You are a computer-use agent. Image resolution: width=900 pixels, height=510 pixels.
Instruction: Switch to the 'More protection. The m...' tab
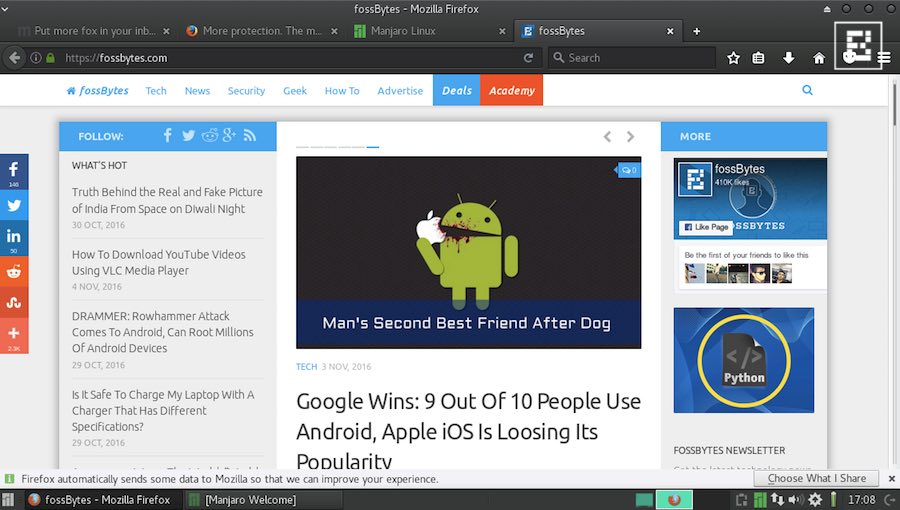click(262, 31)
